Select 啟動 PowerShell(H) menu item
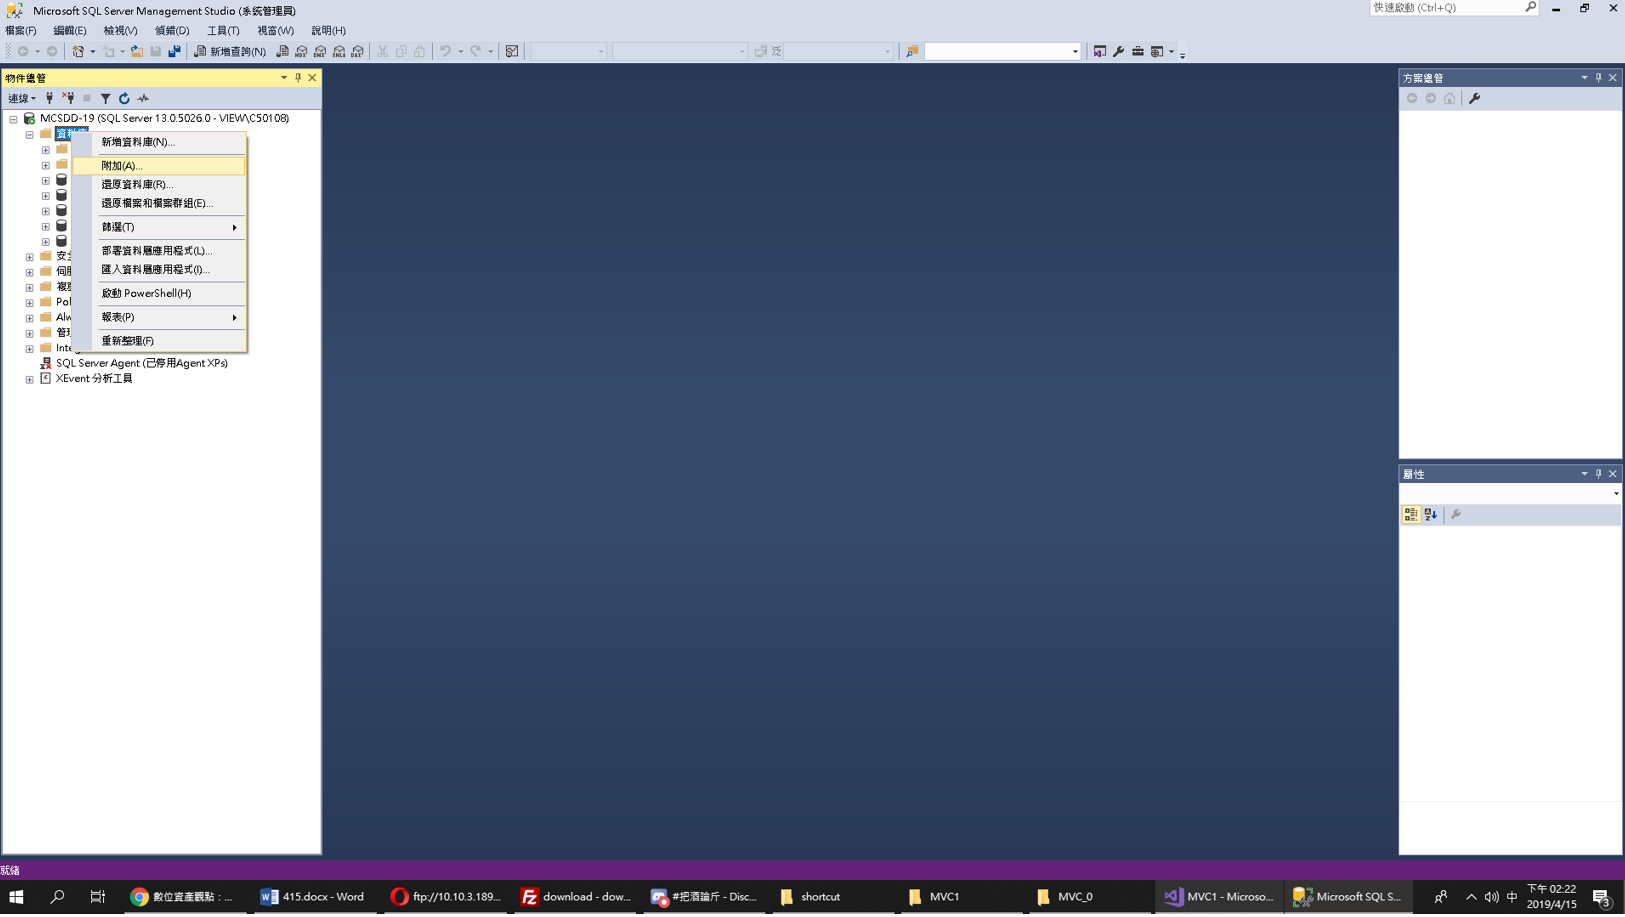The width and height of the screenshot is (1625, 917). [159, 293]
